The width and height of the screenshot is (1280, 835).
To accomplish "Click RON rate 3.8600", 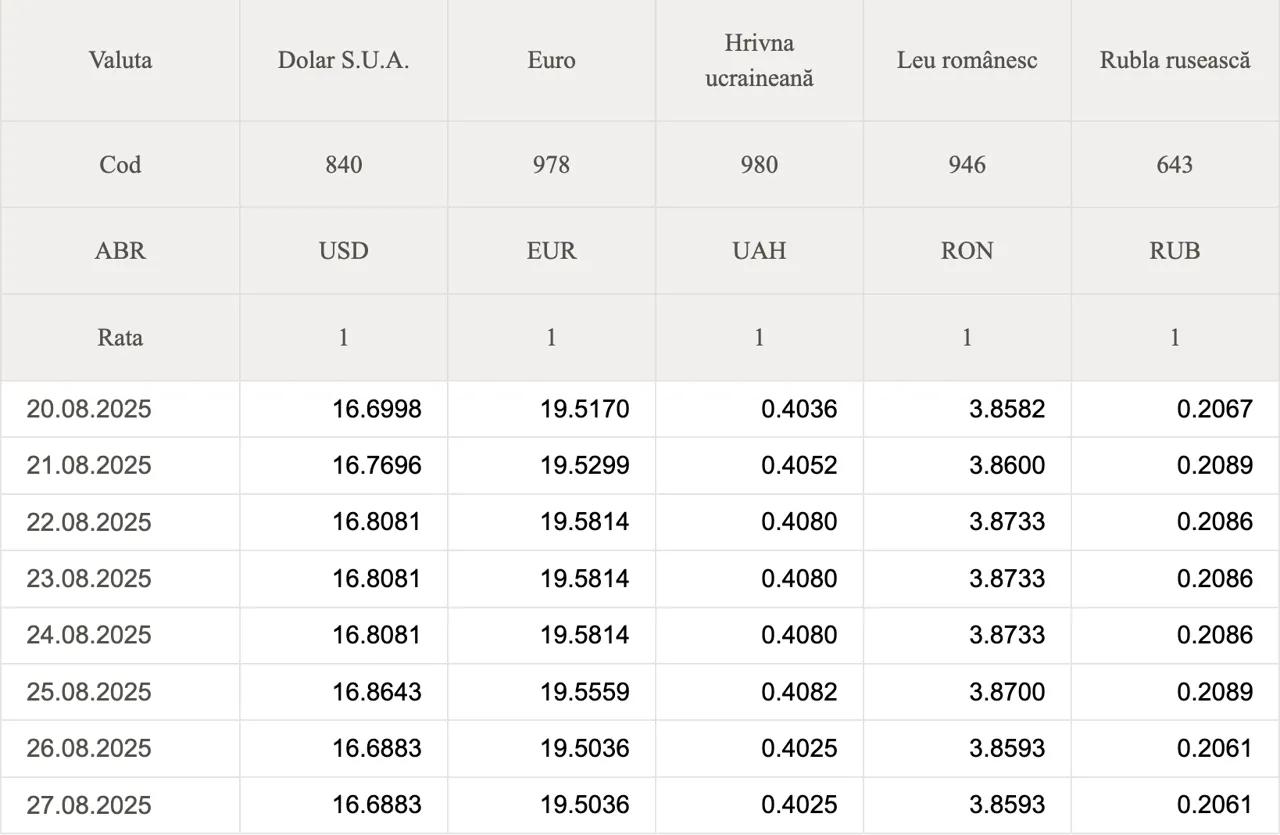I will [1007, 466].
